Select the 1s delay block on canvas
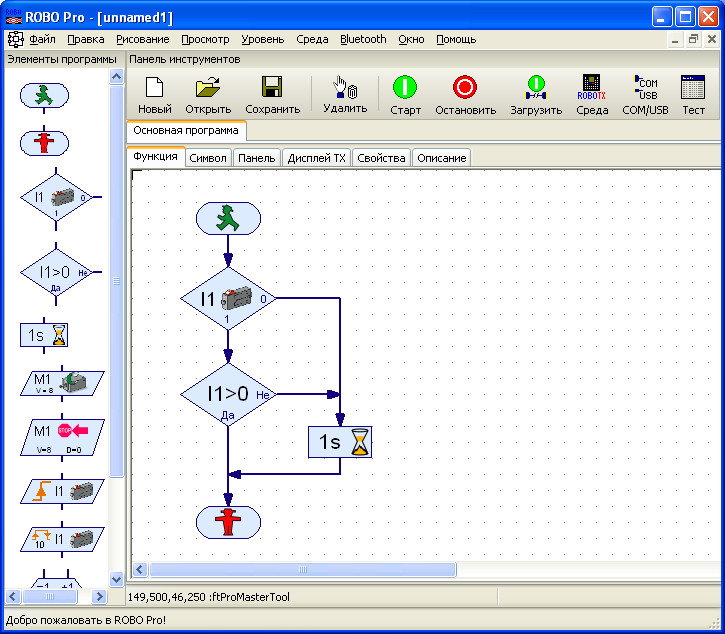725x634 pixels. coord(340,442)
